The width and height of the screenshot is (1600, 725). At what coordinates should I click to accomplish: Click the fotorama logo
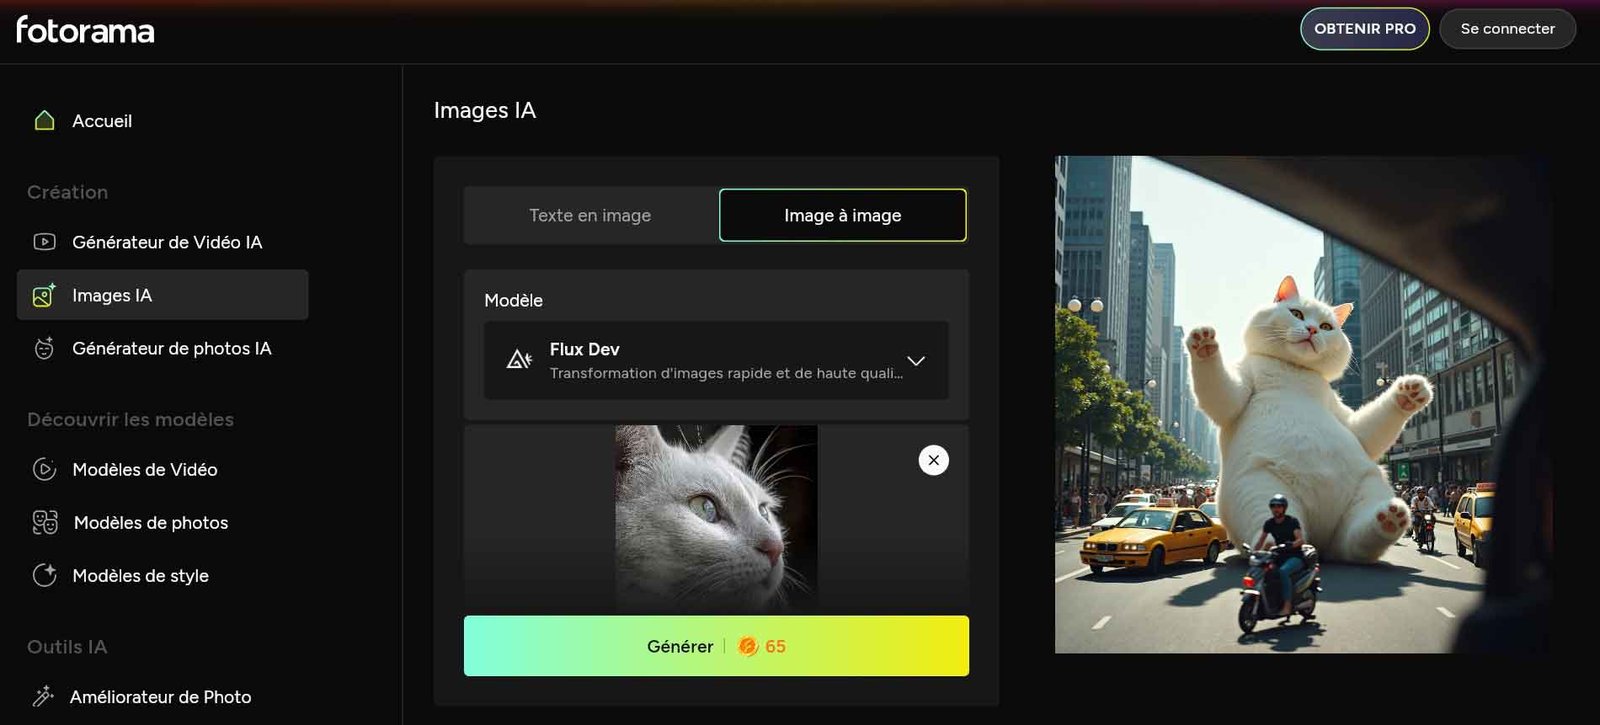click(x=85, y=30)
